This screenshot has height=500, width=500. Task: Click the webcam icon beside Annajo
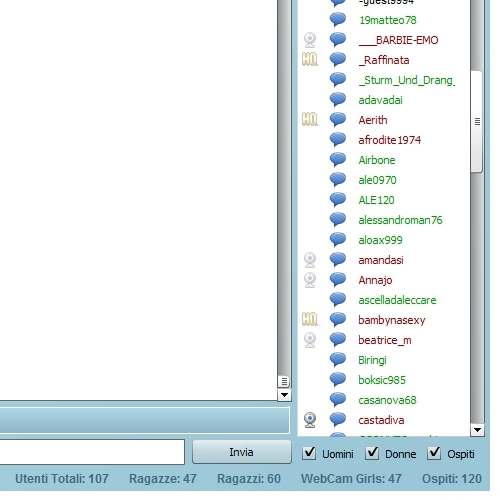click(x=310, y=280)
